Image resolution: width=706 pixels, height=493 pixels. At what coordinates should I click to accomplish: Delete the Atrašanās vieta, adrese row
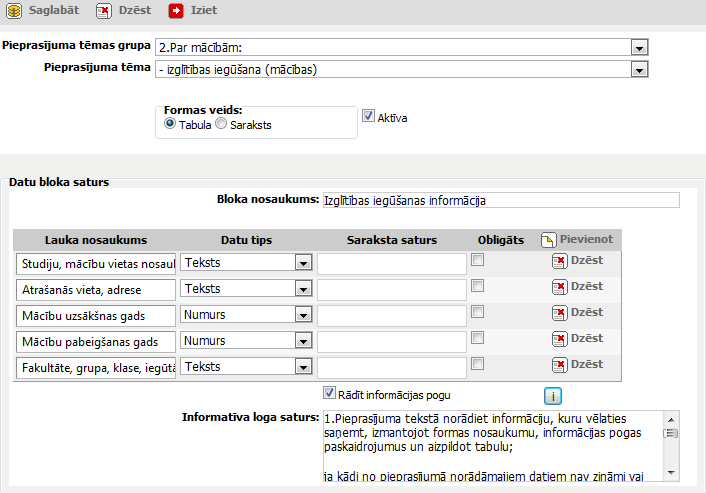560,287
